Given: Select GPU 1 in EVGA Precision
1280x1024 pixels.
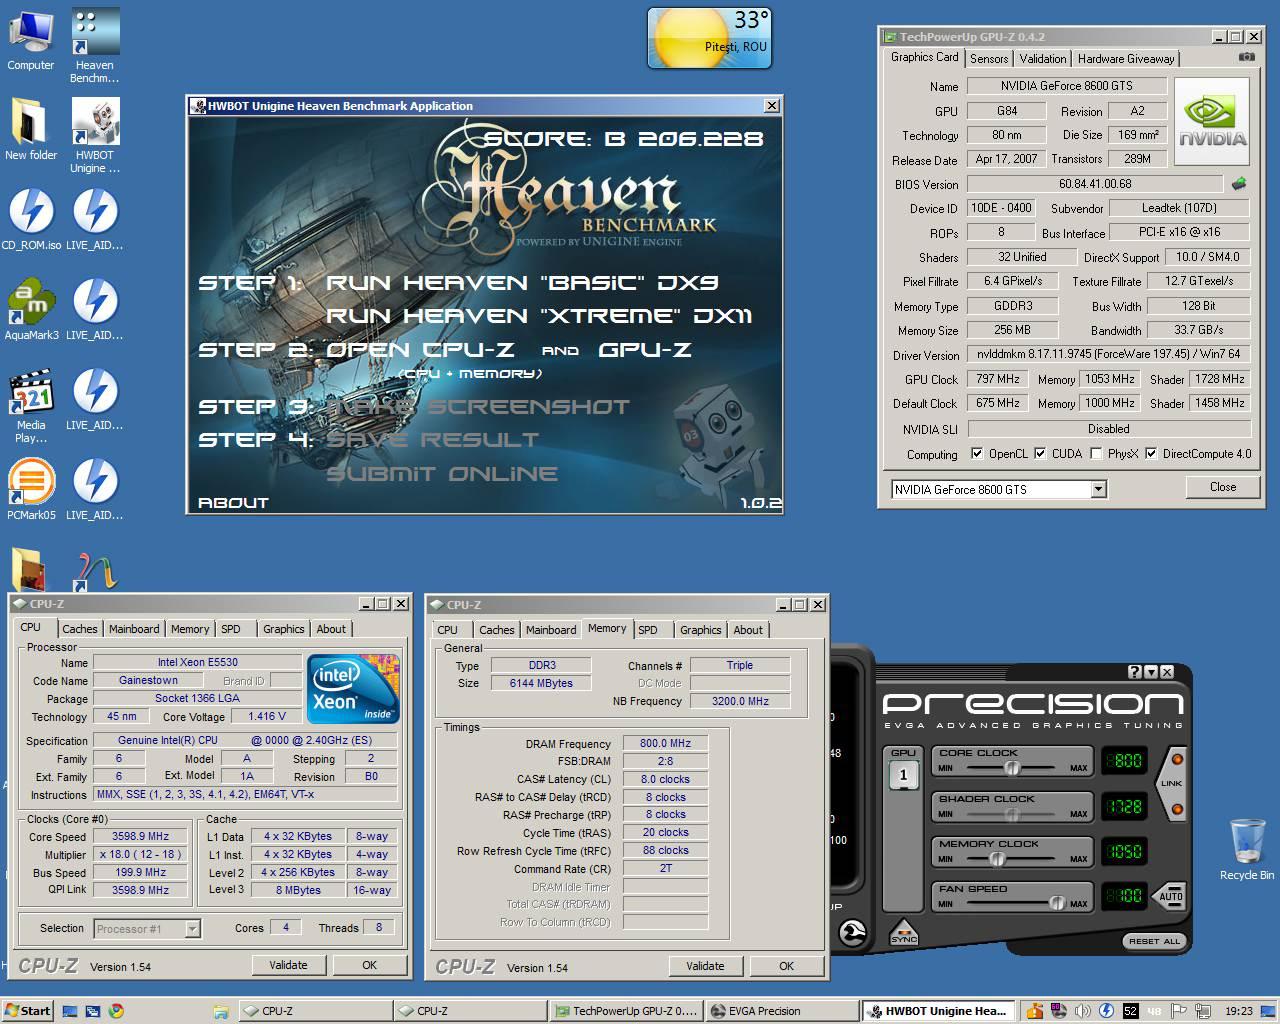Looking at the screenshot, I should pos(903,774).
